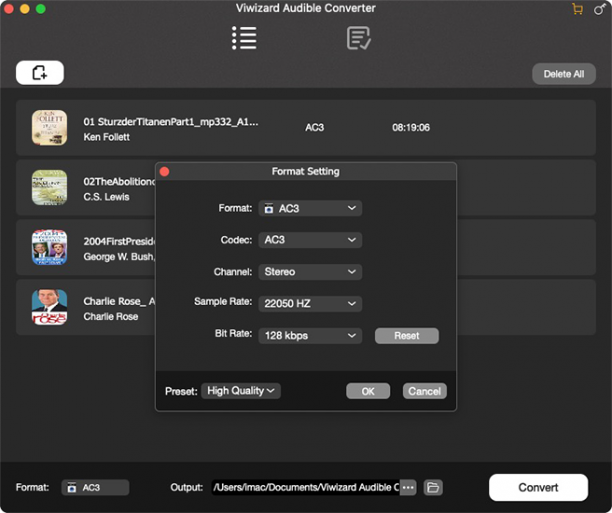Open the bottom Format AC3 selector
This screenshot has width=612, height=513.
[95, 488]
